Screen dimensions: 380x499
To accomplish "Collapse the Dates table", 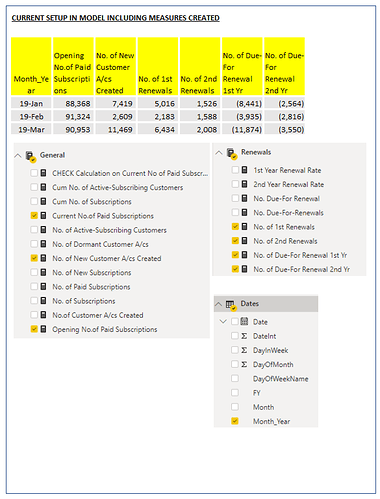I will pyautogui.click(x=219, y=304).
